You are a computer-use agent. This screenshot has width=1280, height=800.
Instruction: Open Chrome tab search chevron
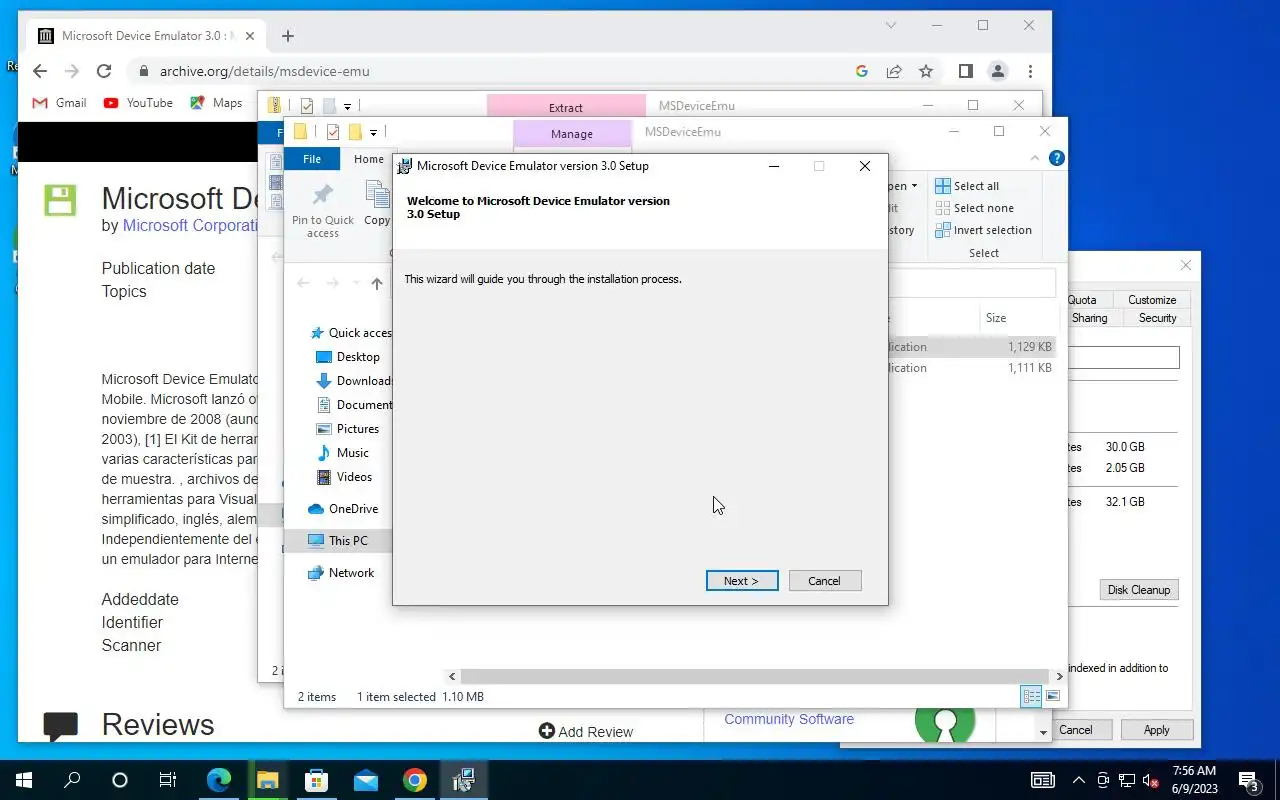pos(892,25)
